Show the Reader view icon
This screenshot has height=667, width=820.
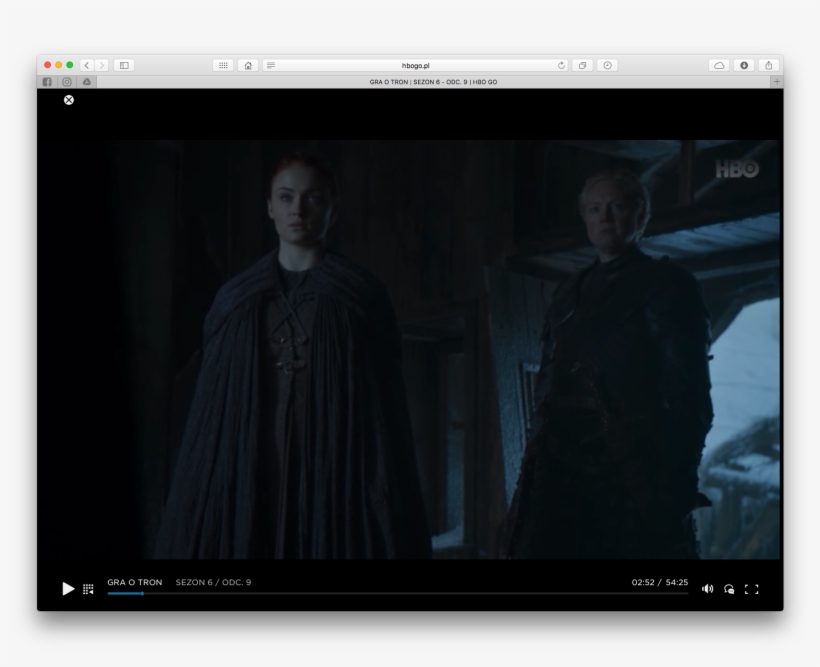click(x=271, y=65)
